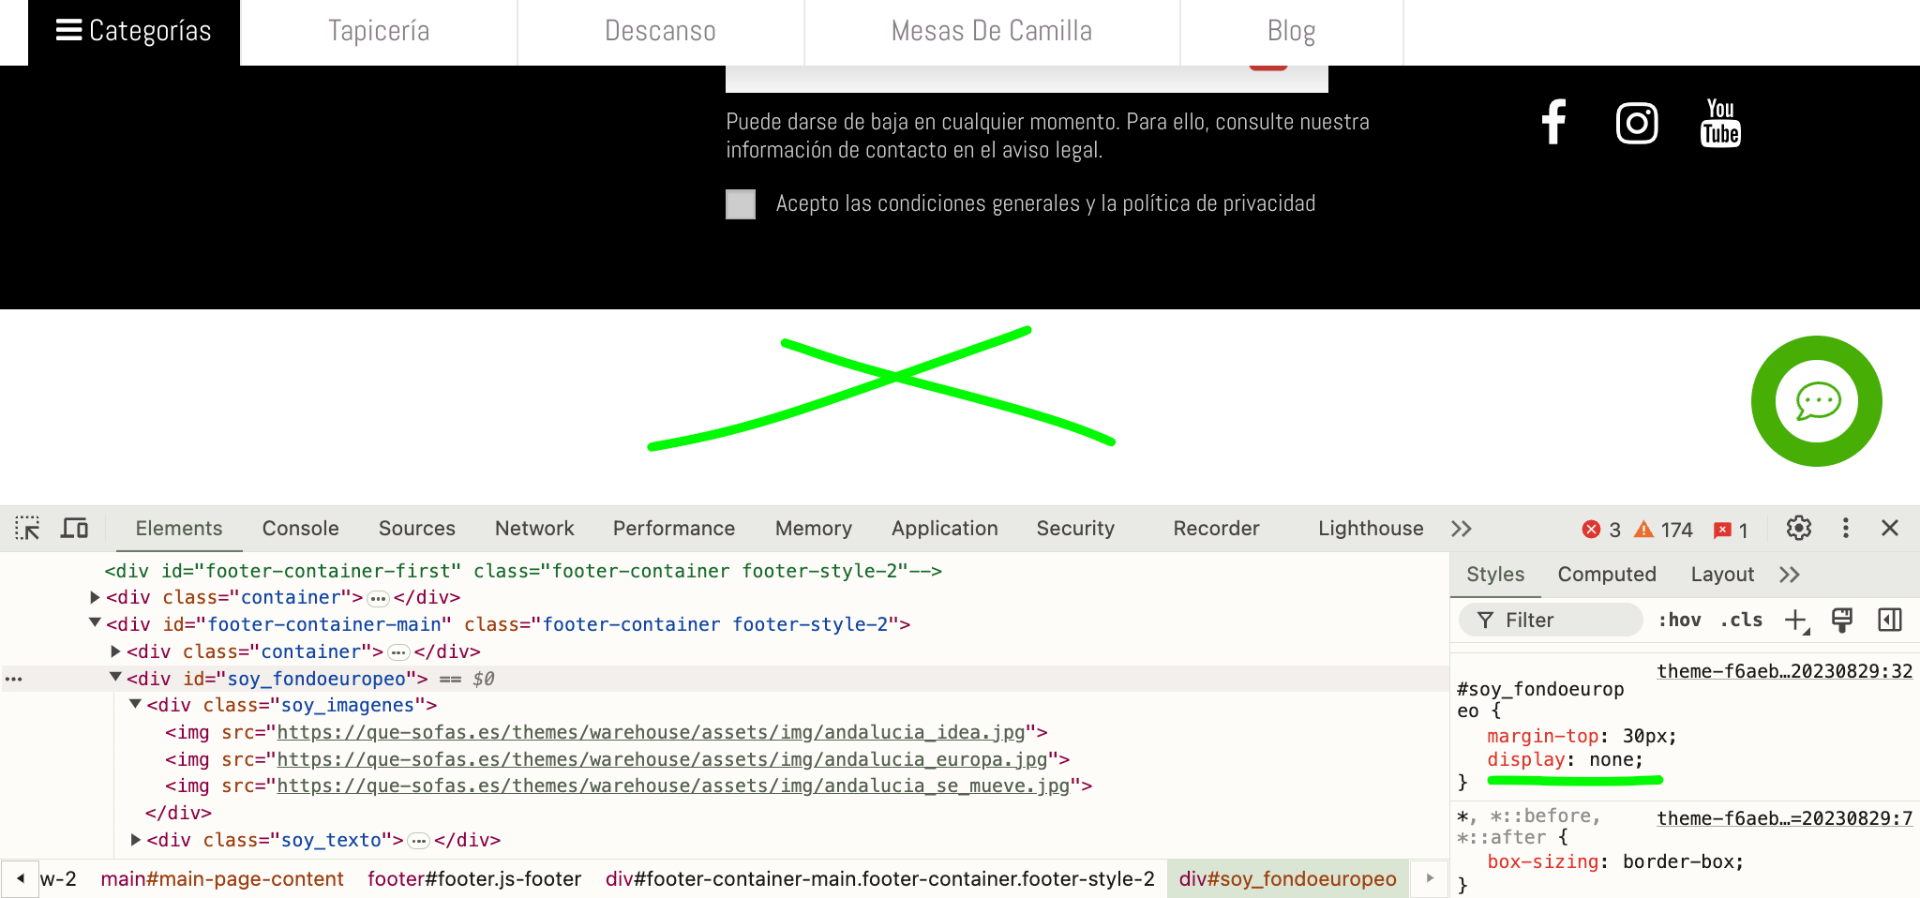Open the Instagram profile icon
This screenshot has width=1920, height=898.
[1637, 123]
